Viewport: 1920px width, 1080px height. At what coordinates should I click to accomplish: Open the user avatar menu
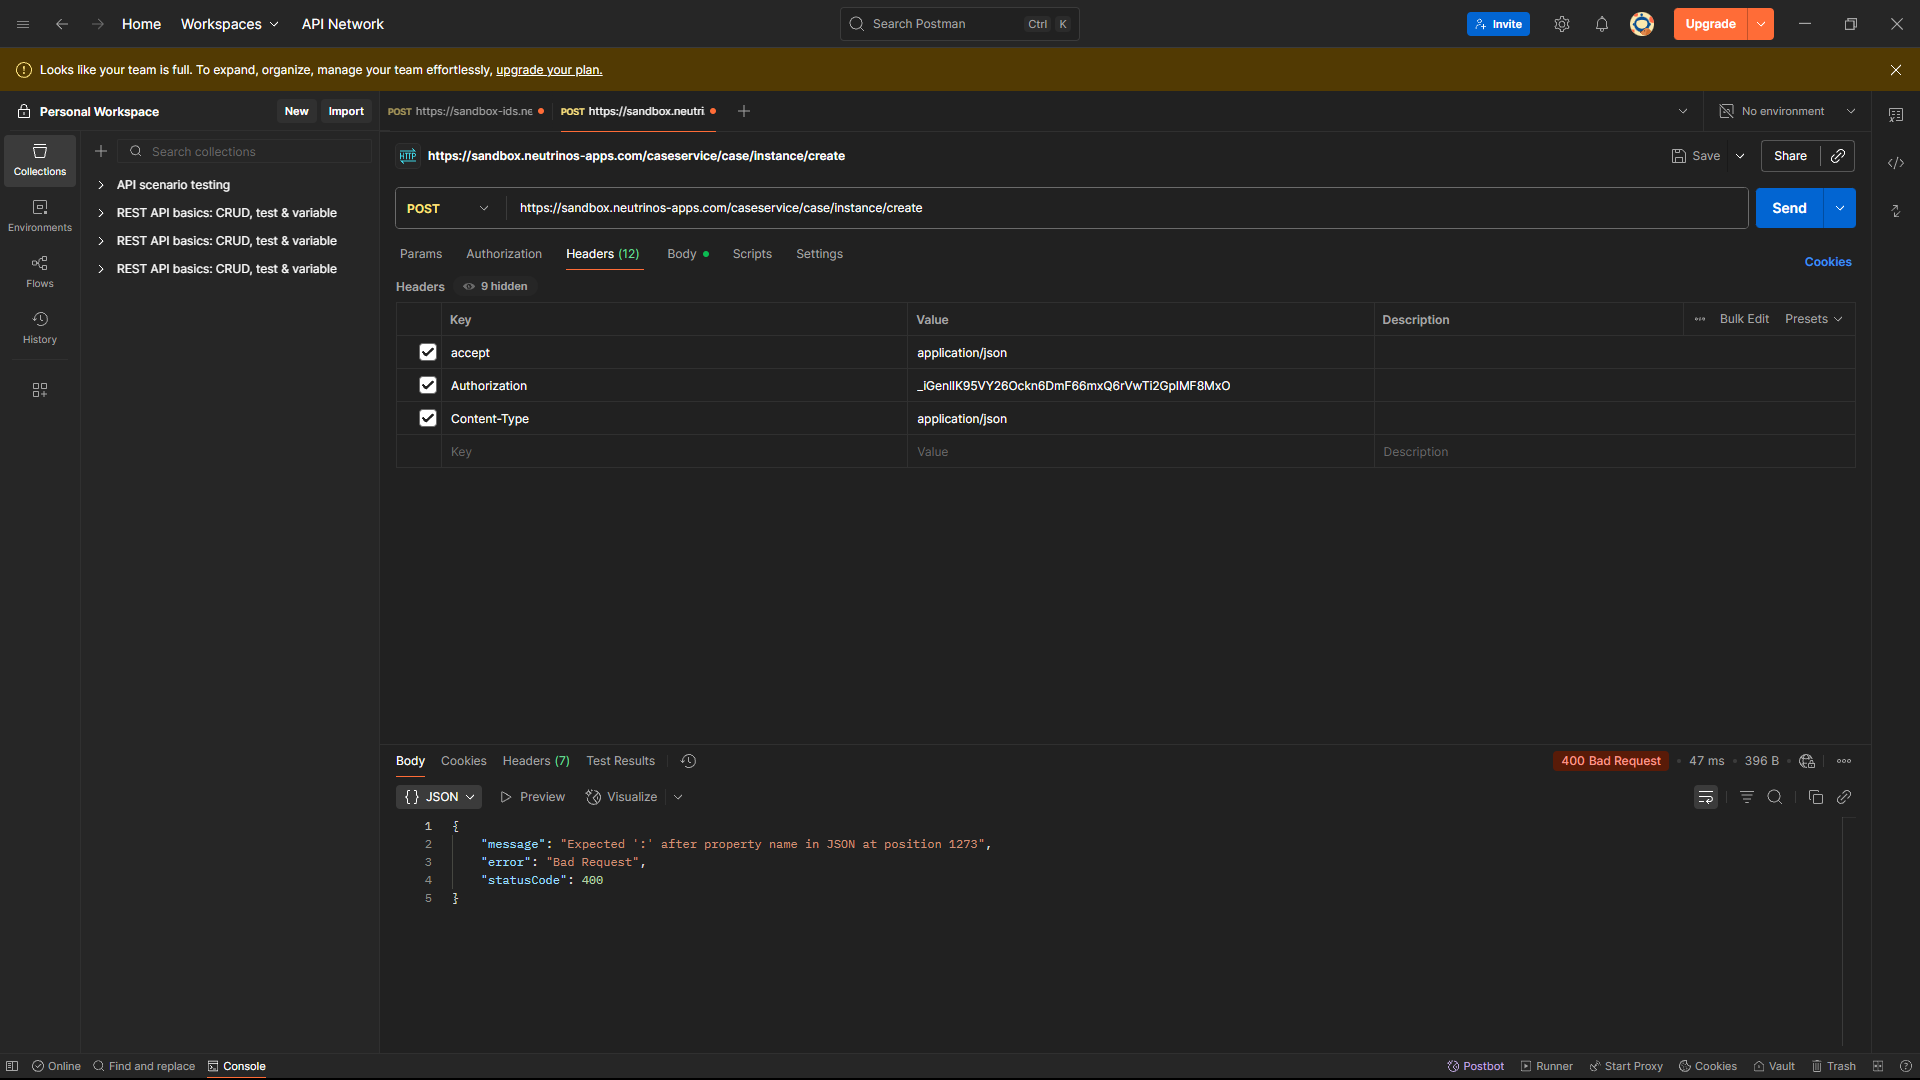coord(1642,24)
